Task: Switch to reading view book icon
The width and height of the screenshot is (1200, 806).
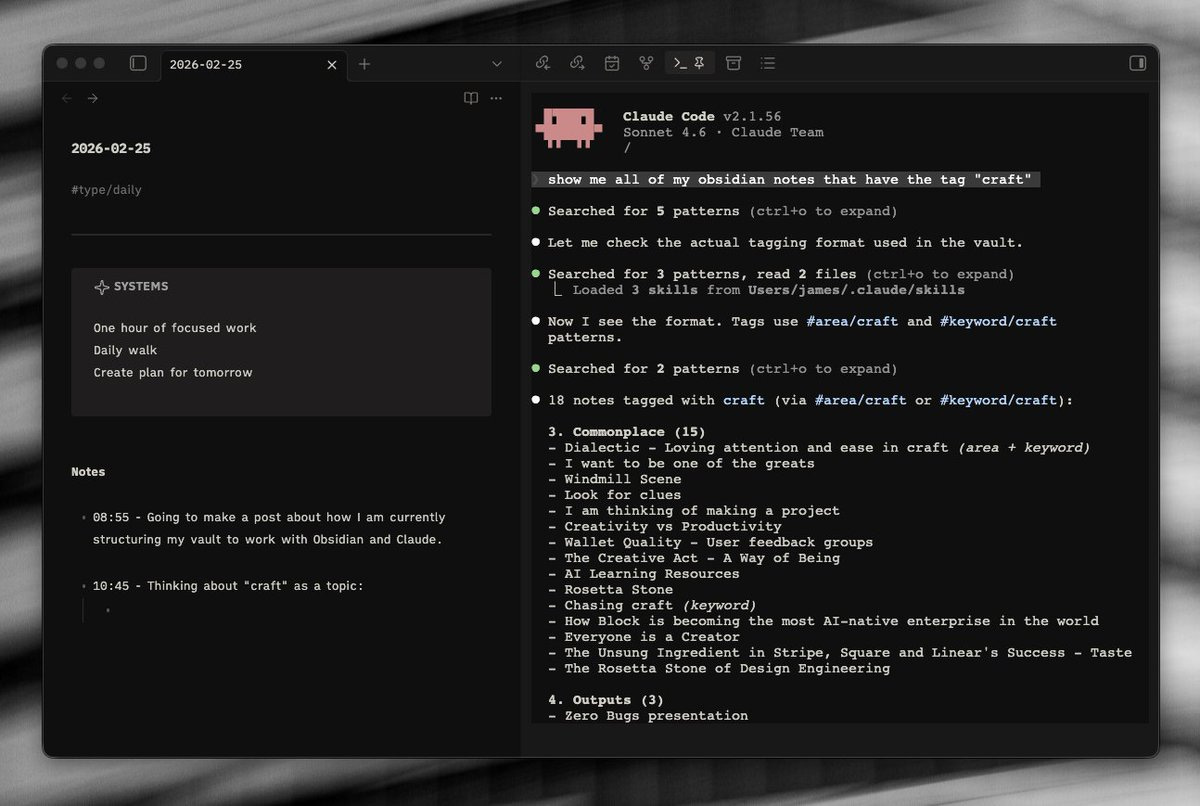Action: (470, 98)
